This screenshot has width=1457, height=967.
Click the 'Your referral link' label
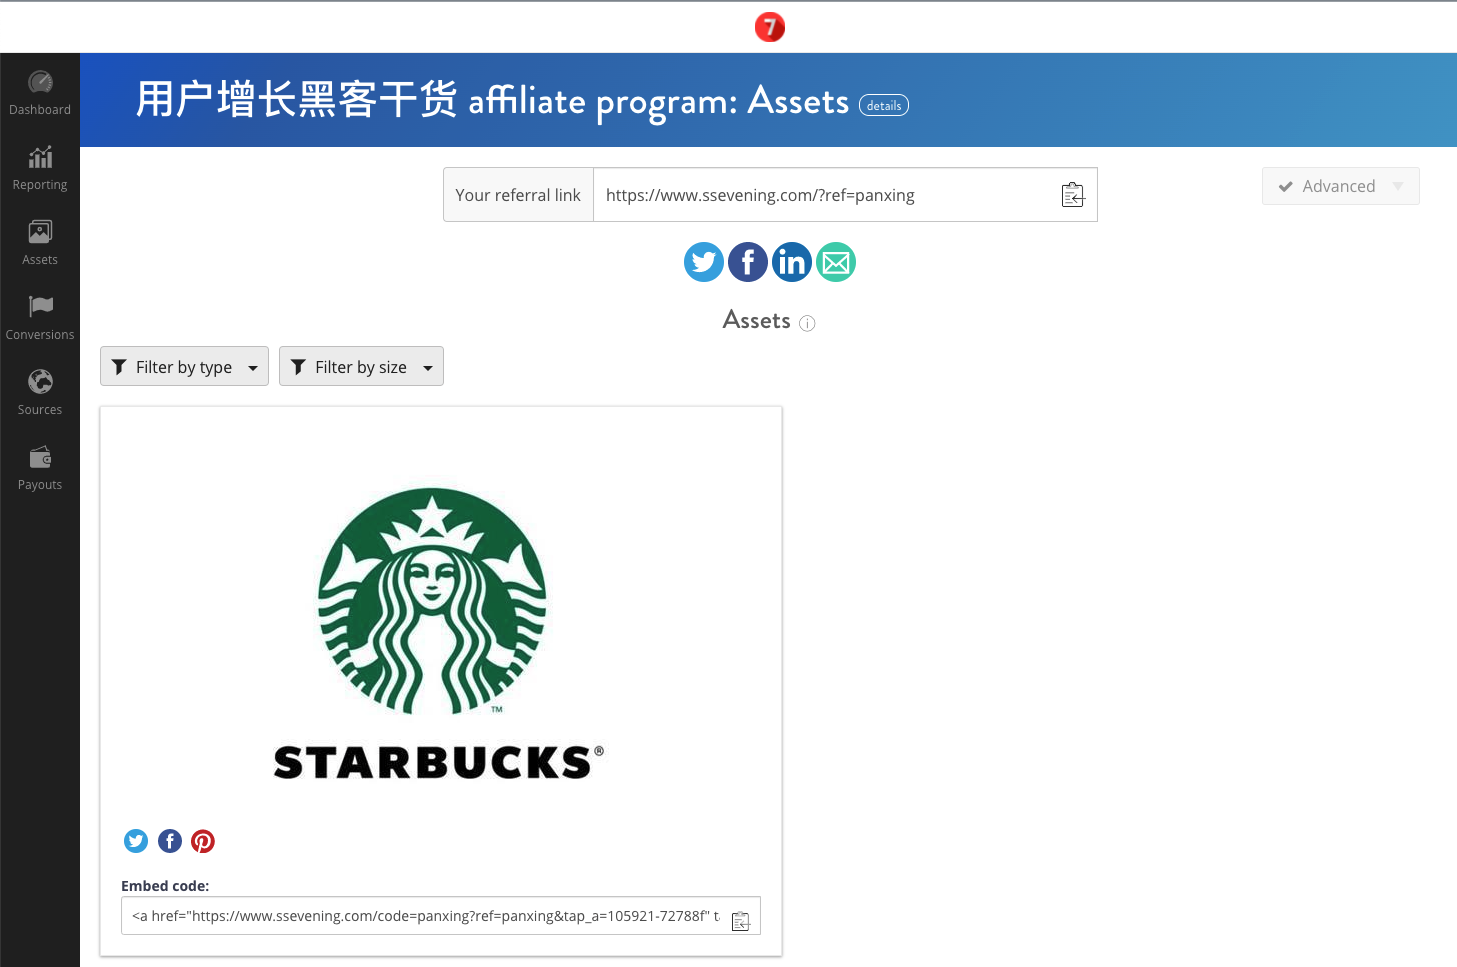(x=518, y=195)
